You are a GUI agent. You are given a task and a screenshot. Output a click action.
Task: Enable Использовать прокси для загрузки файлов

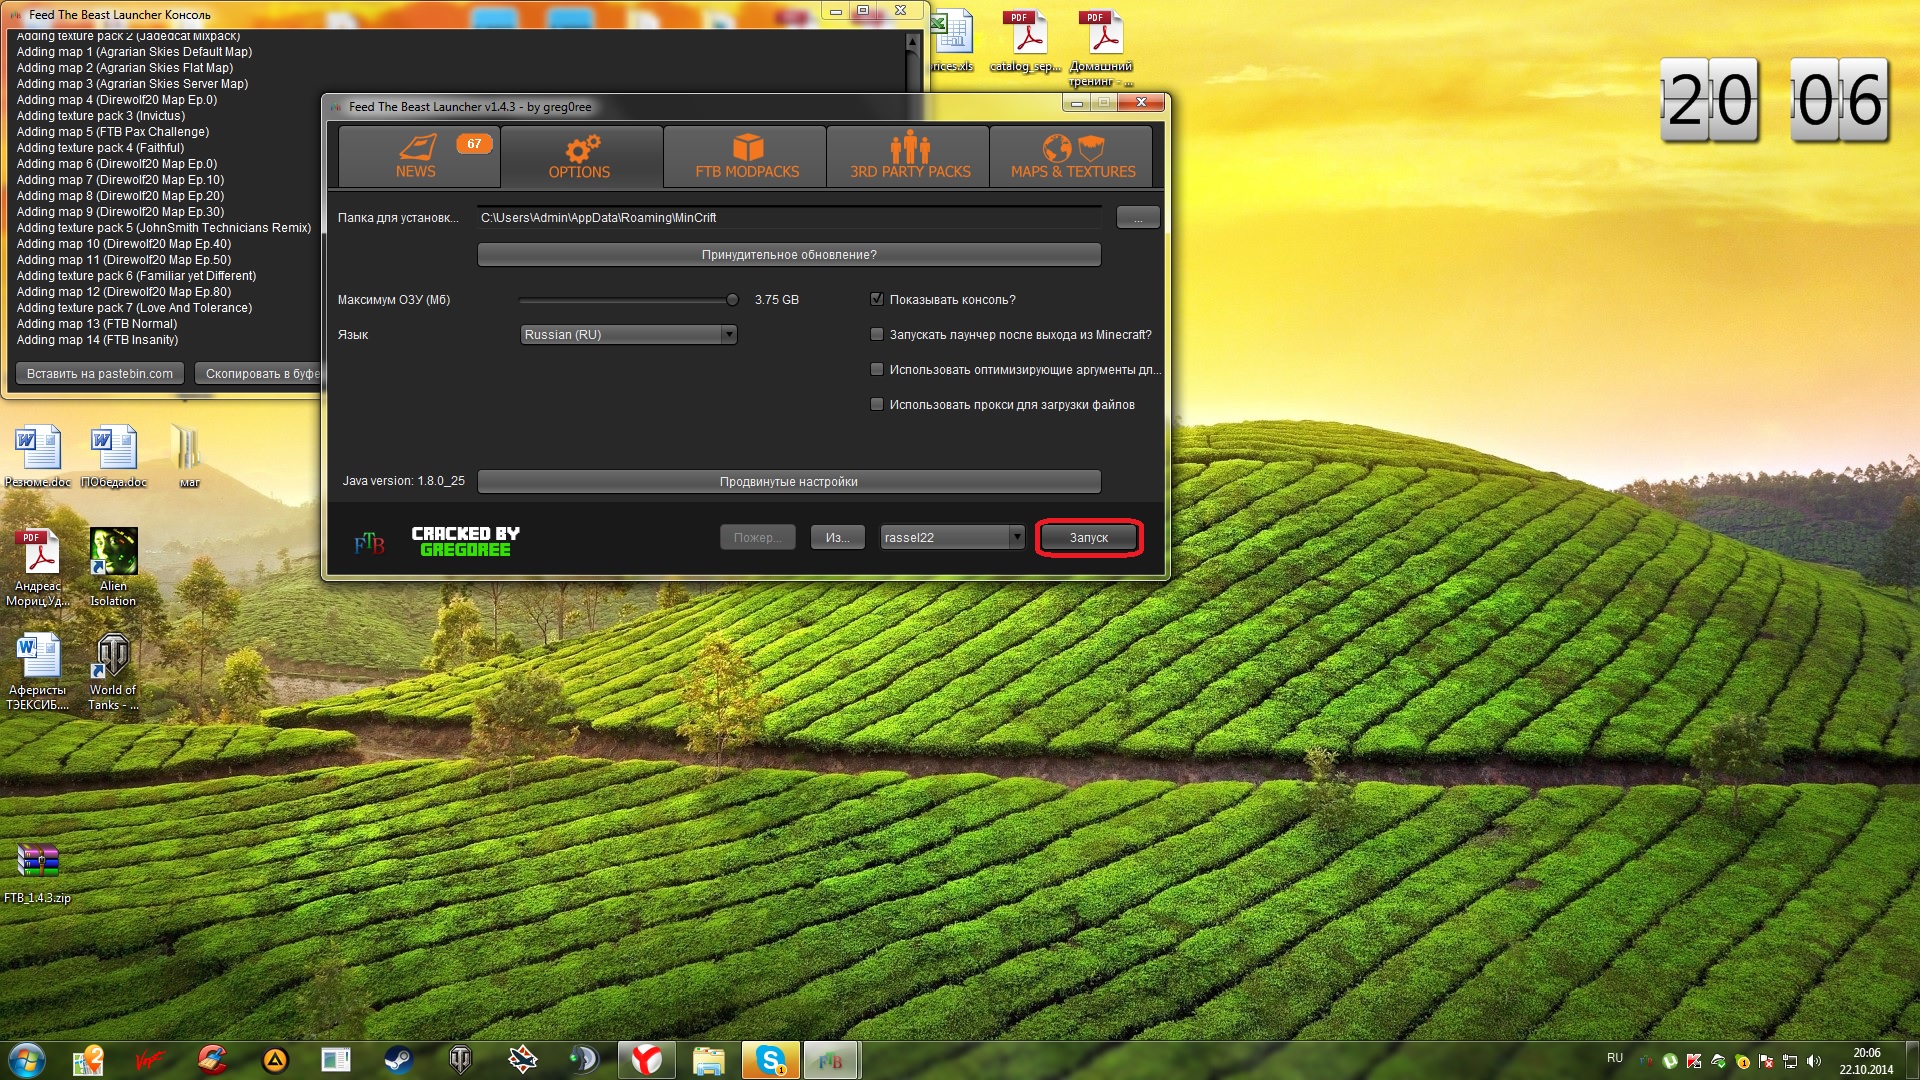click(877, 404)
